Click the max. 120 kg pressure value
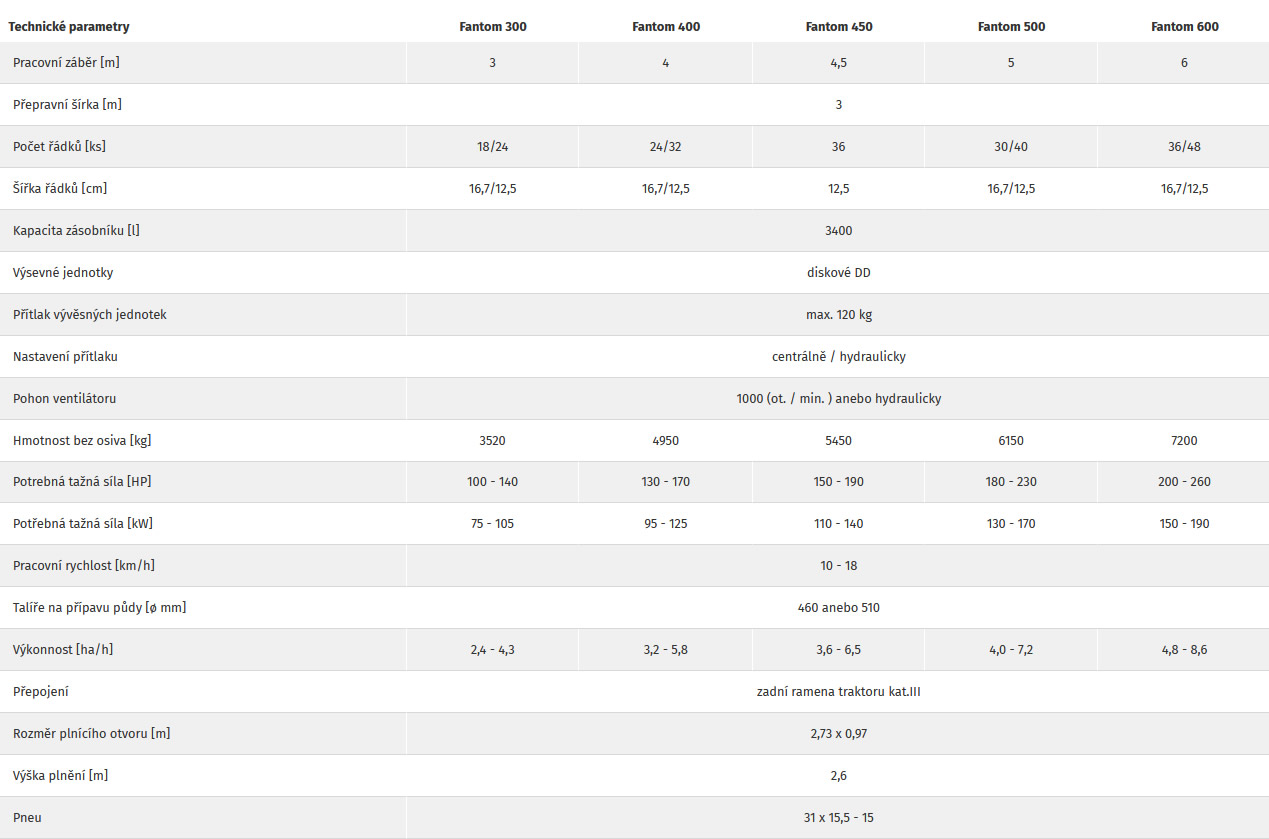Image resolution: width=1269 pixels, height=839 pixels. [x=838, y=315]
